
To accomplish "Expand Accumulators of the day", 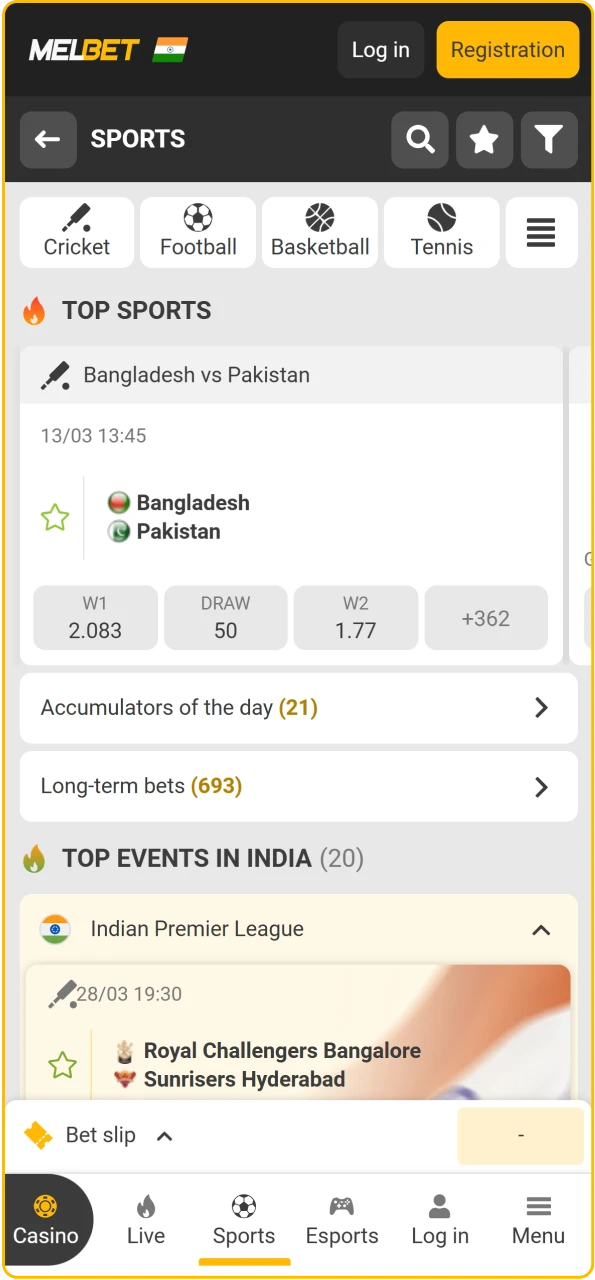I will [298, 708].
